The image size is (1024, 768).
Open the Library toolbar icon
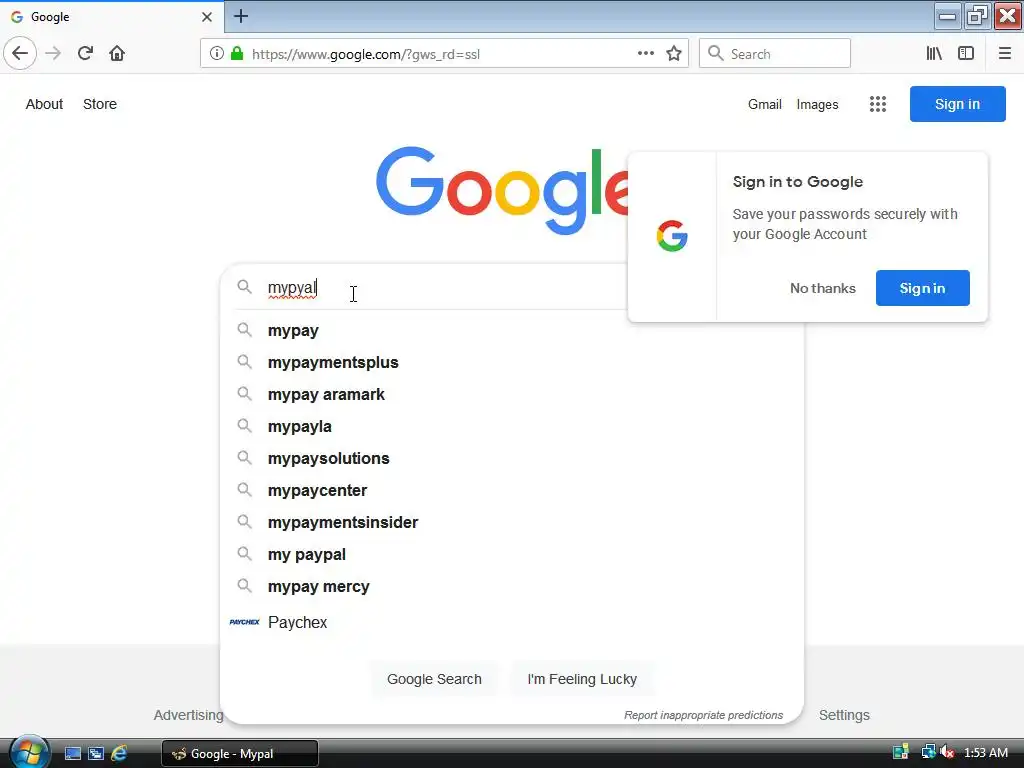[934, 54]
